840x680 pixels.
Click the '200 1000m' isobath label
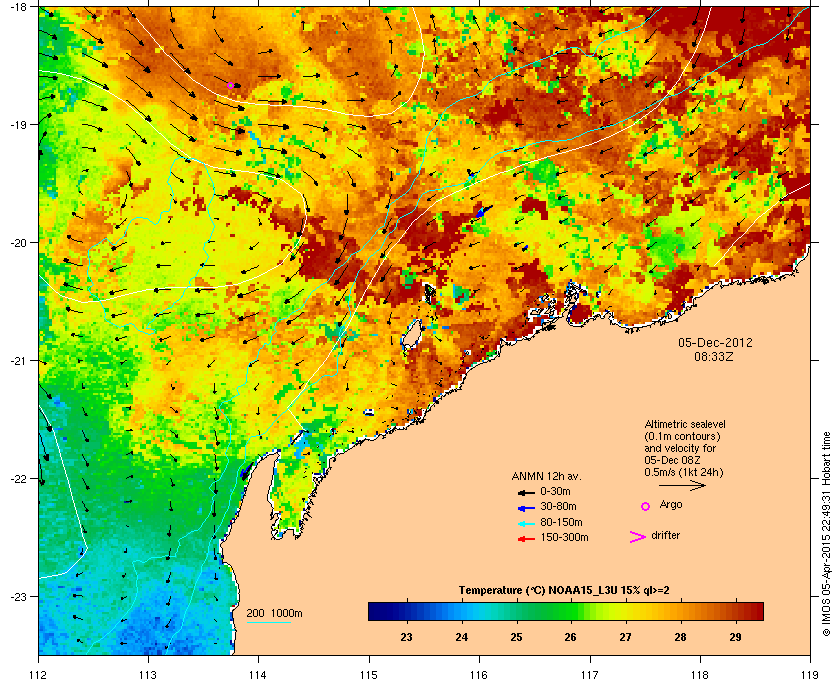(274, 614)
